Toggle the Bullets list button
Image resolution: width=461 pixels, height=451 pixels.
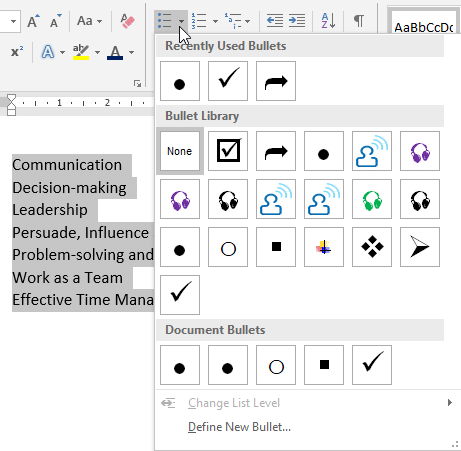point(165,21)
